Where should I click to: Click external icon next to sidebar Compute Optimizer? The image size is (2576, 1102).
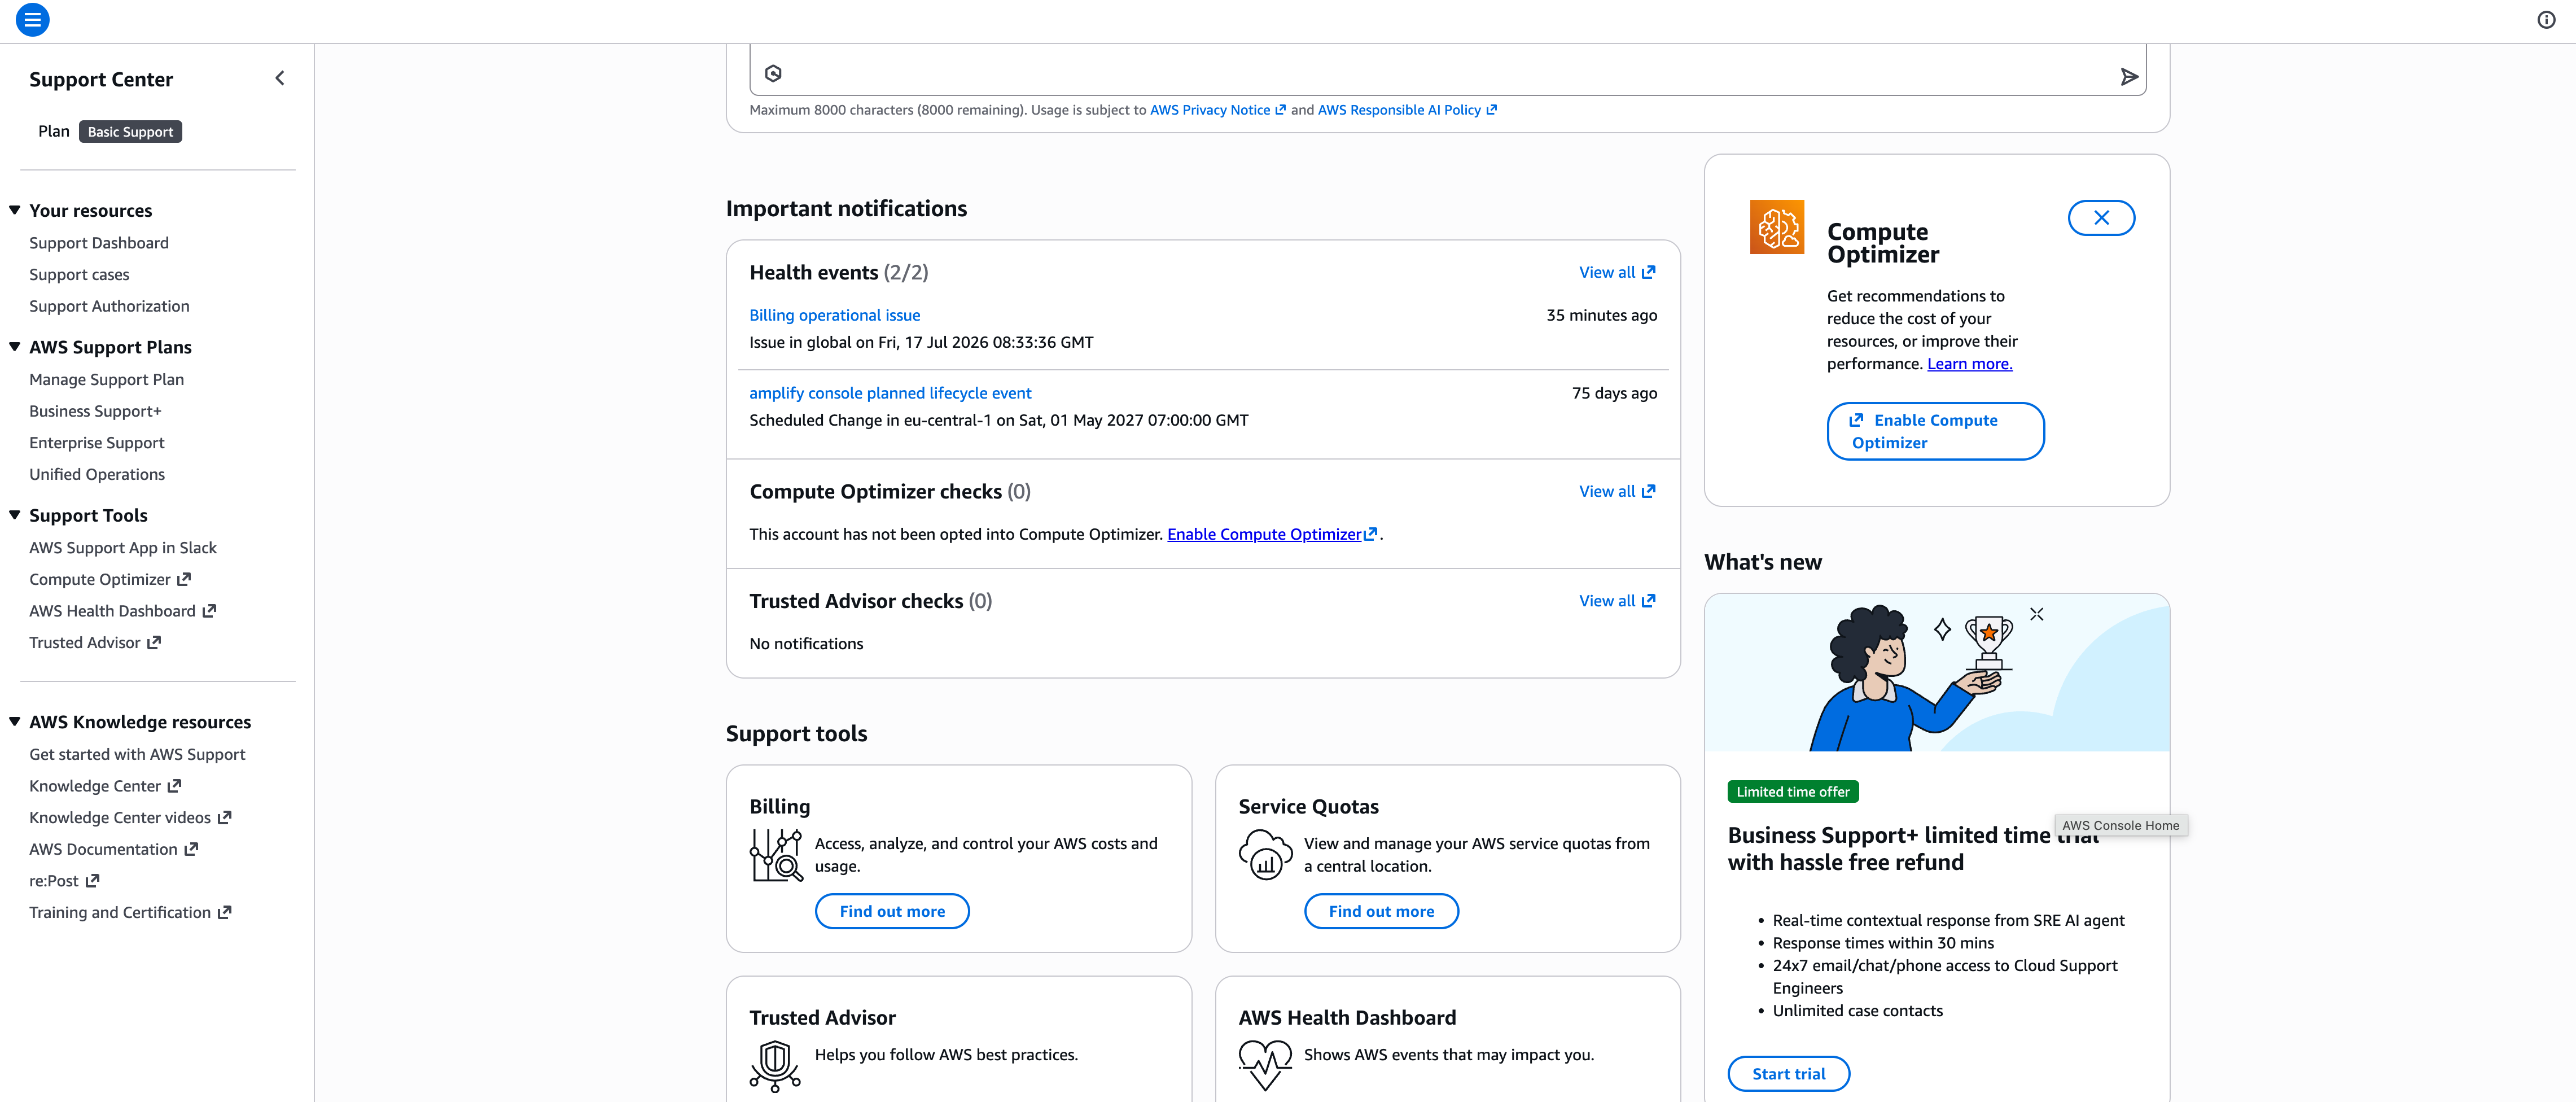184,579
